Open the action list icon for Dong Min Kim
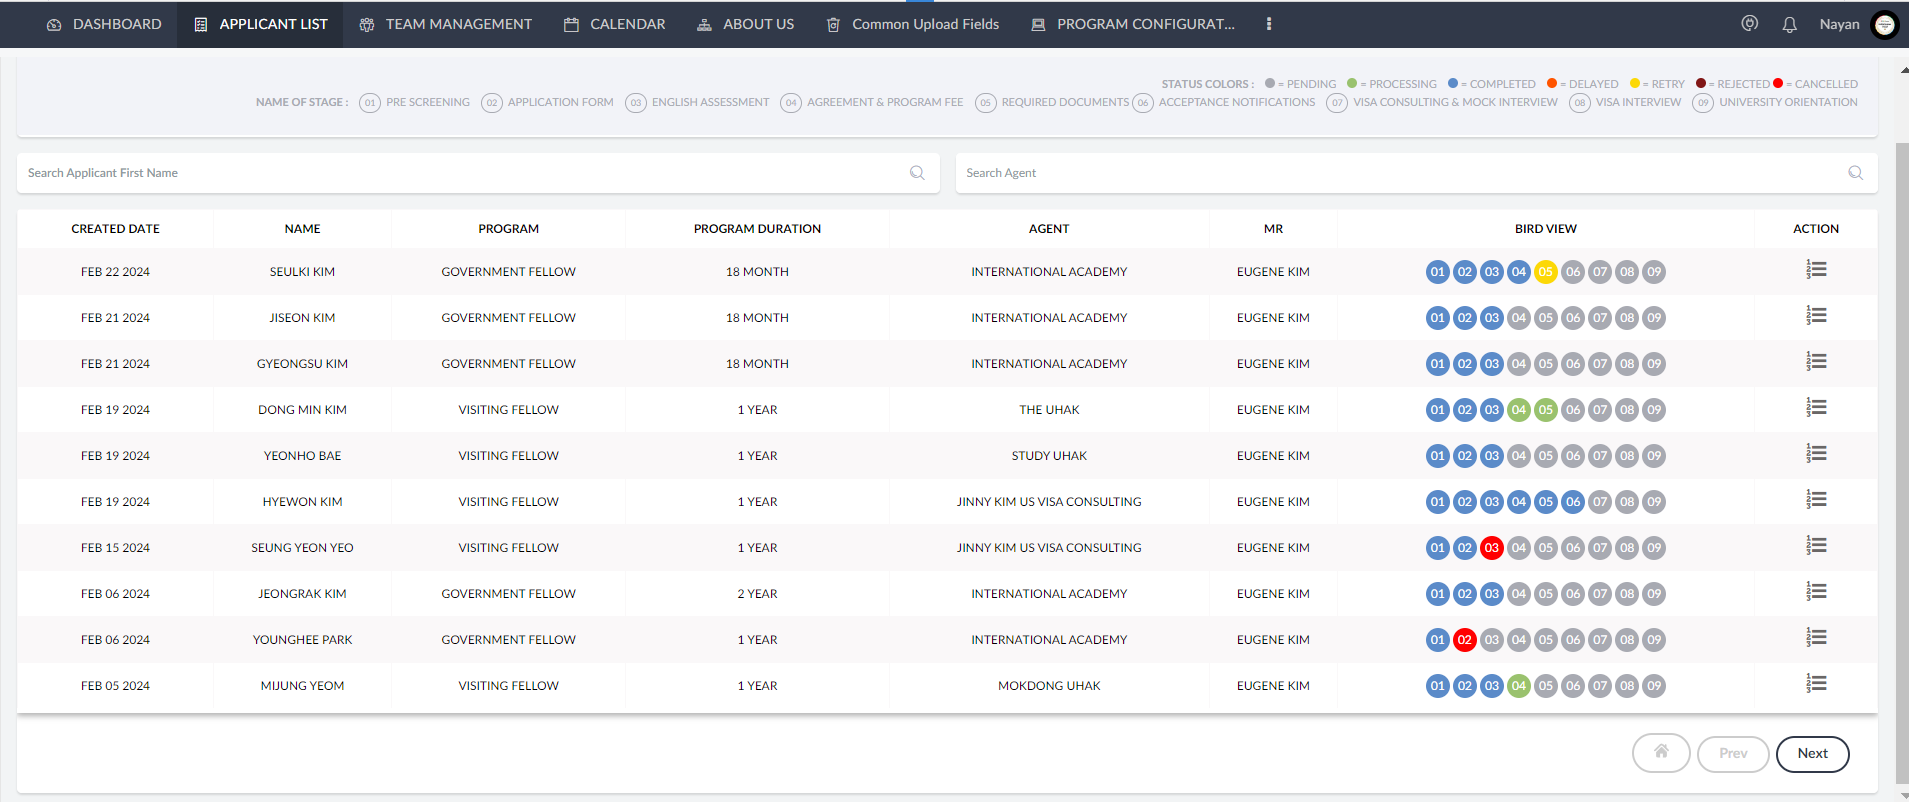Screen dimensions: 1909x802 point(1816,408)
